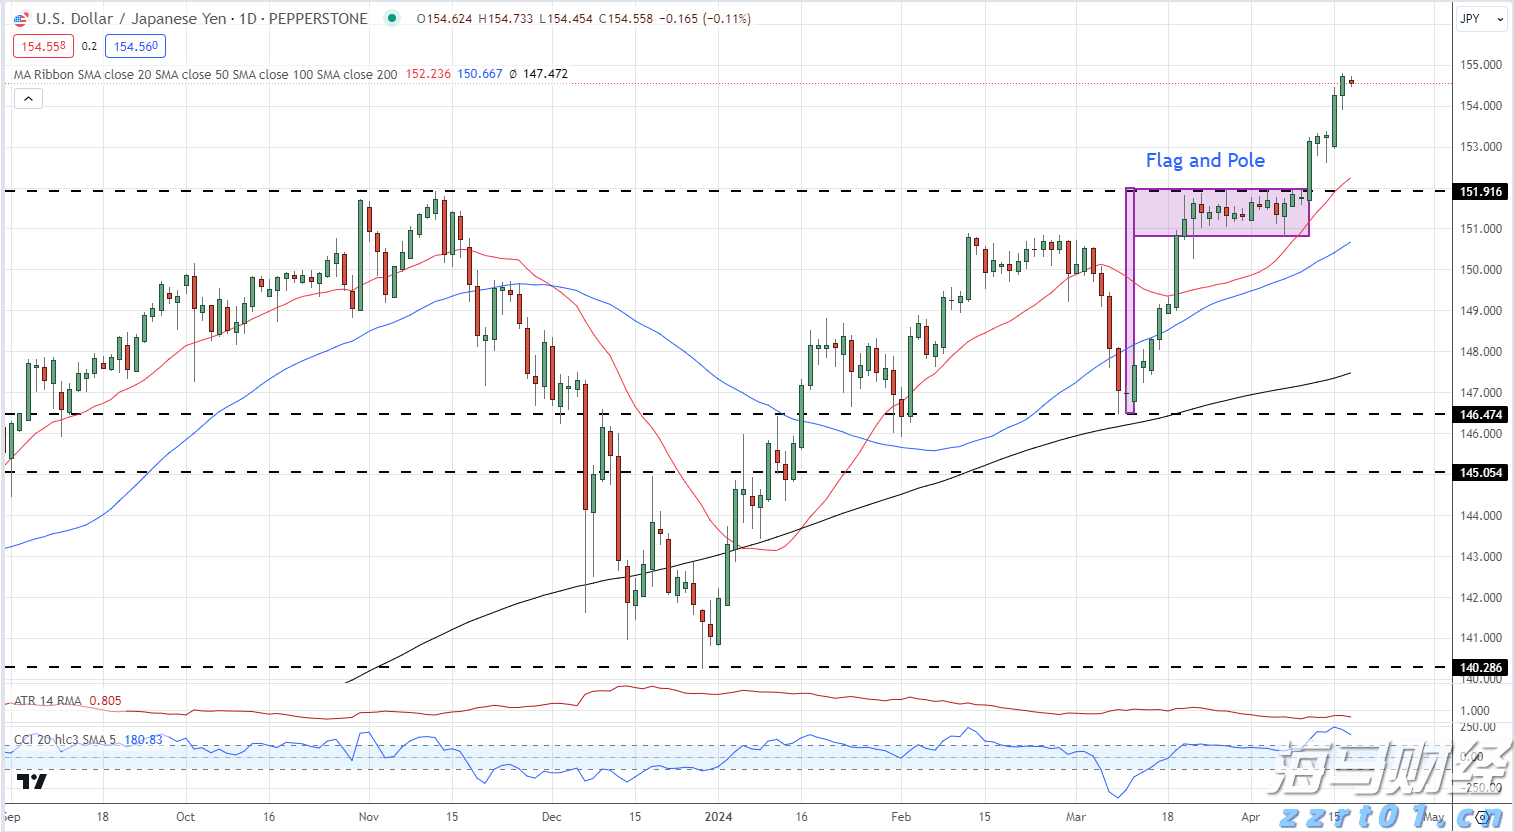Click the Feb label on time axis
The height and width of the screenshot is (832, 1514).
[x=901, y=816]
